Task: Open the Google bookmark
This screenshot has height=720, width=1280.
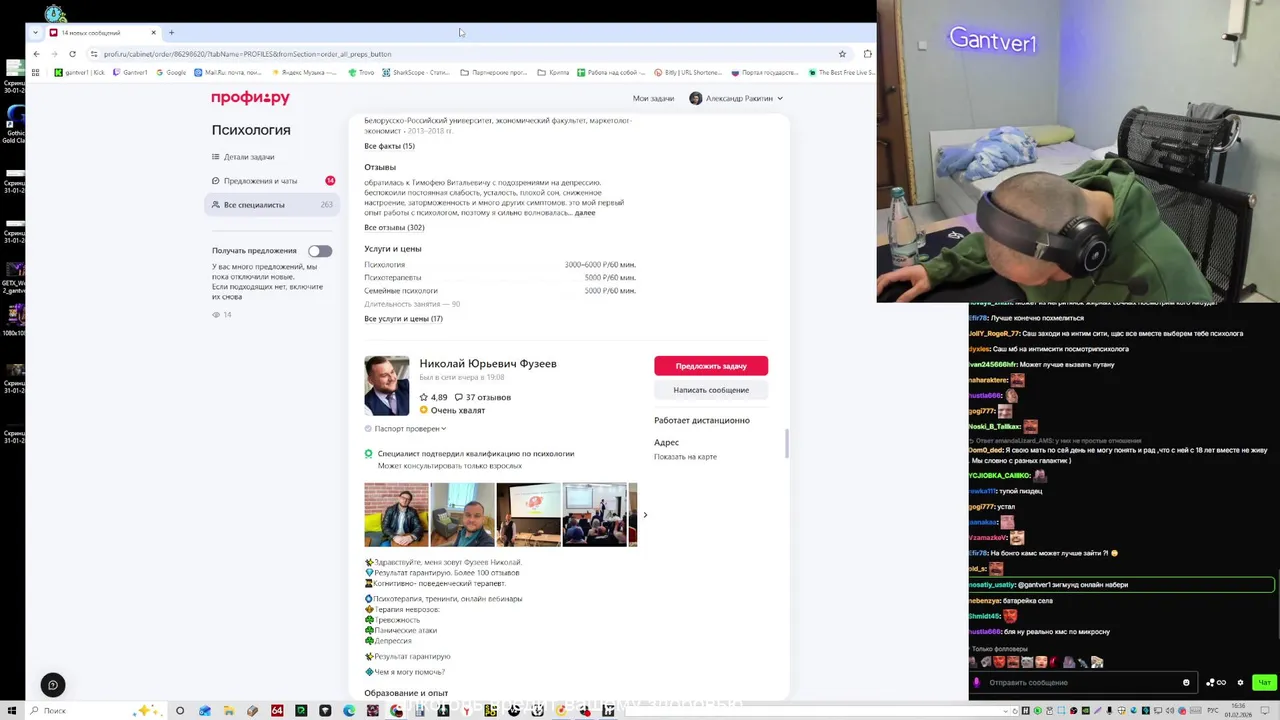Action: [171, 72]
